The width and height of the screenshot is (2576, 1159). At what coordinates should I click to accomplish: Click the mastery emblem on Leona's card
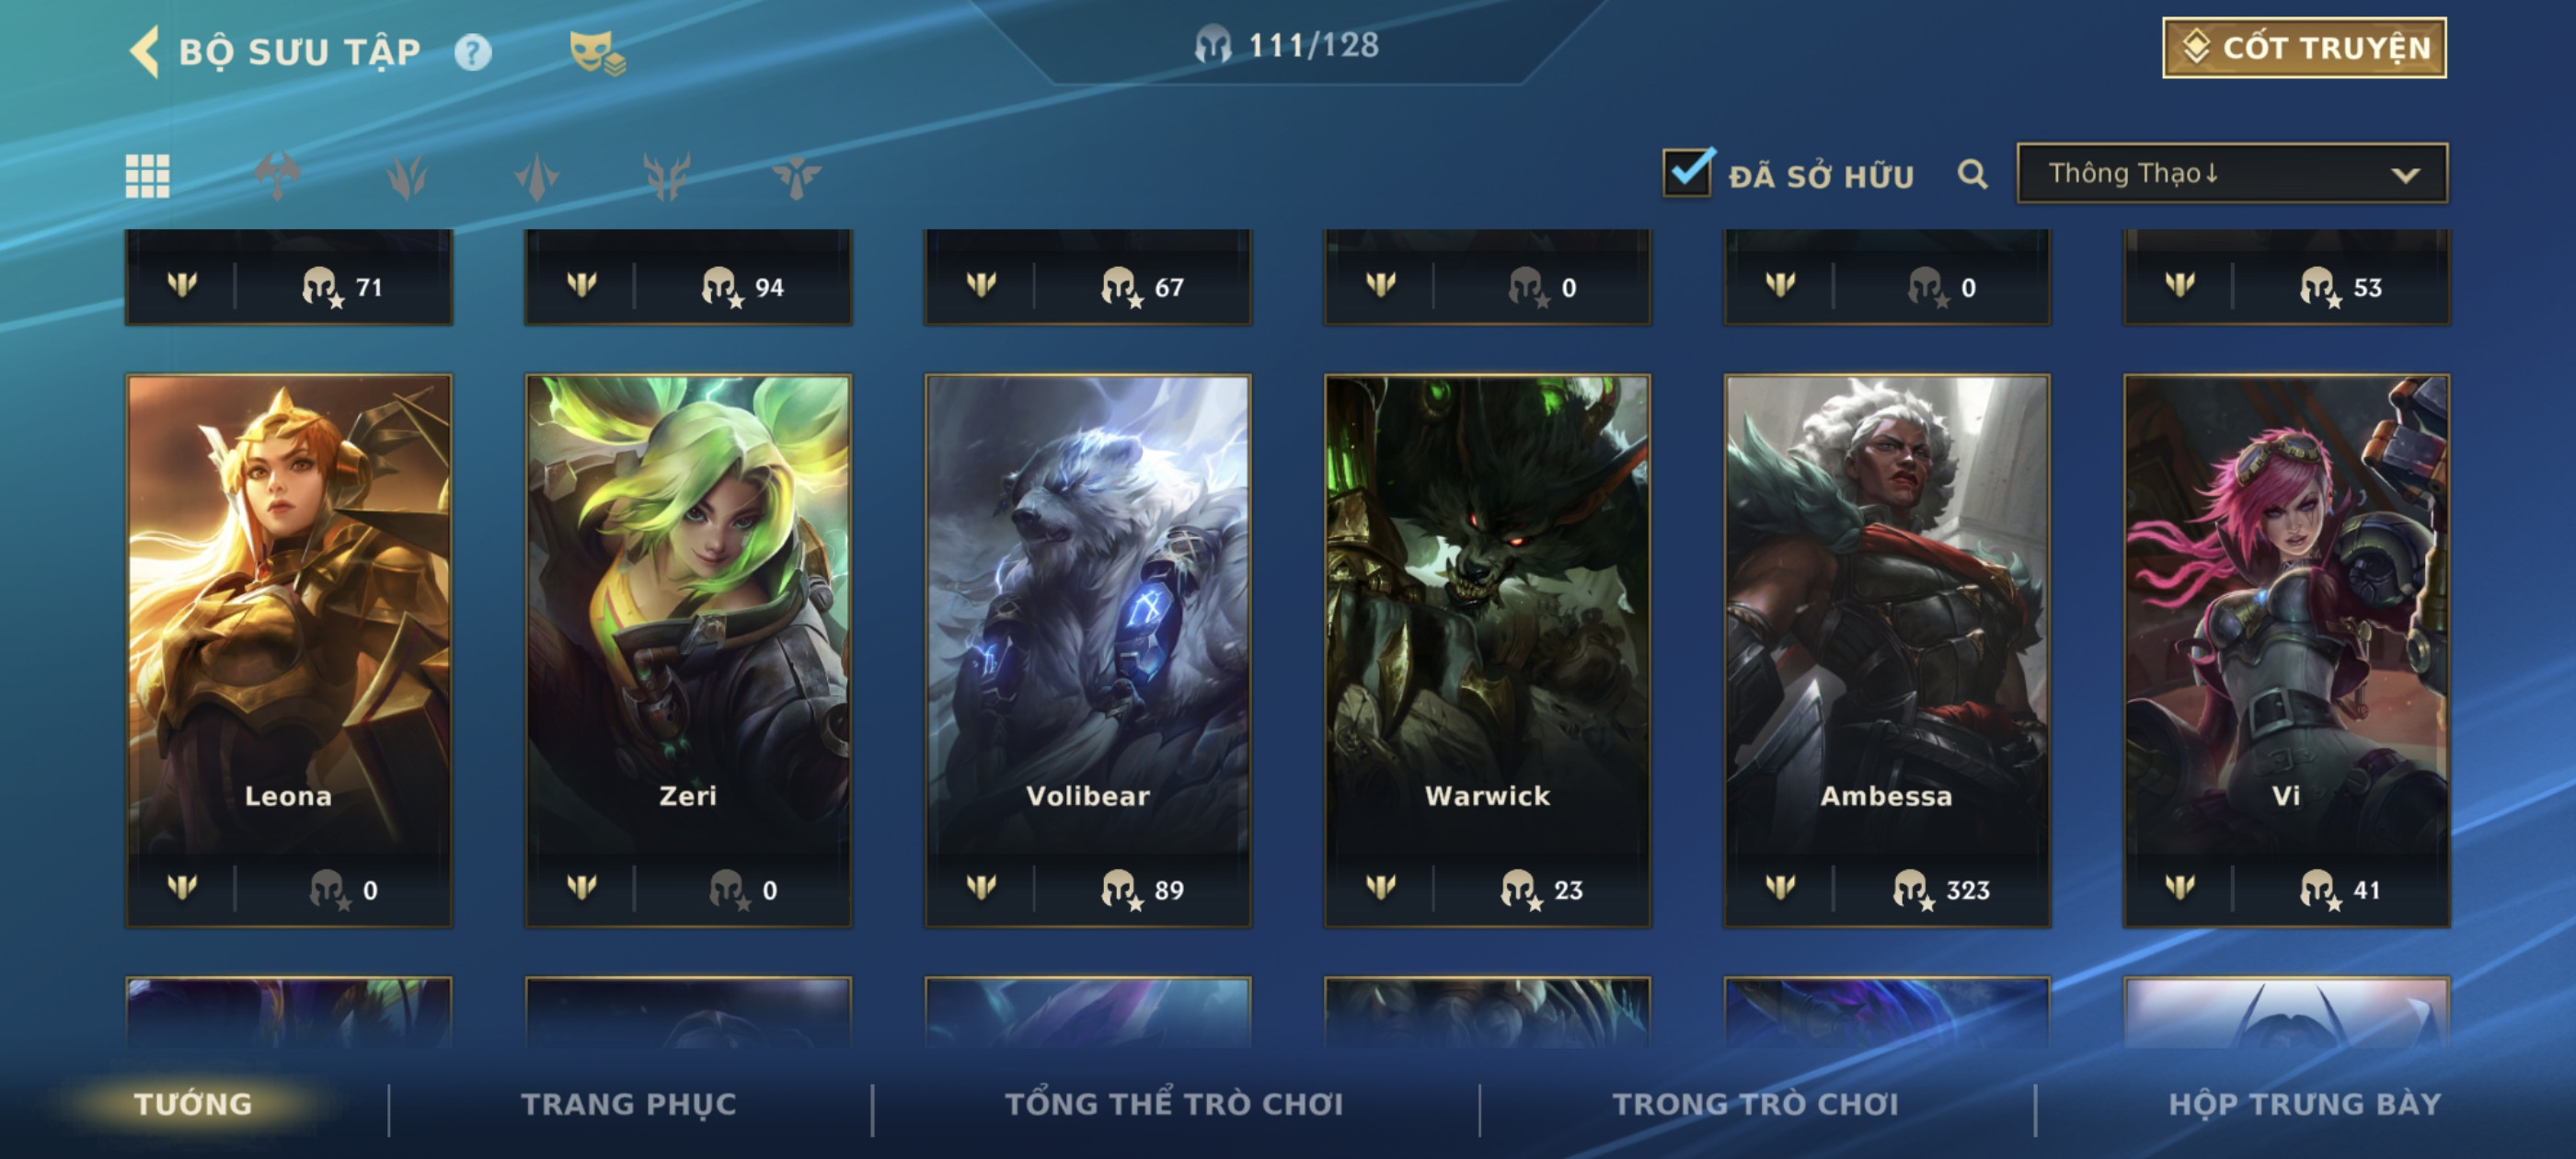(x=182, y=887)
